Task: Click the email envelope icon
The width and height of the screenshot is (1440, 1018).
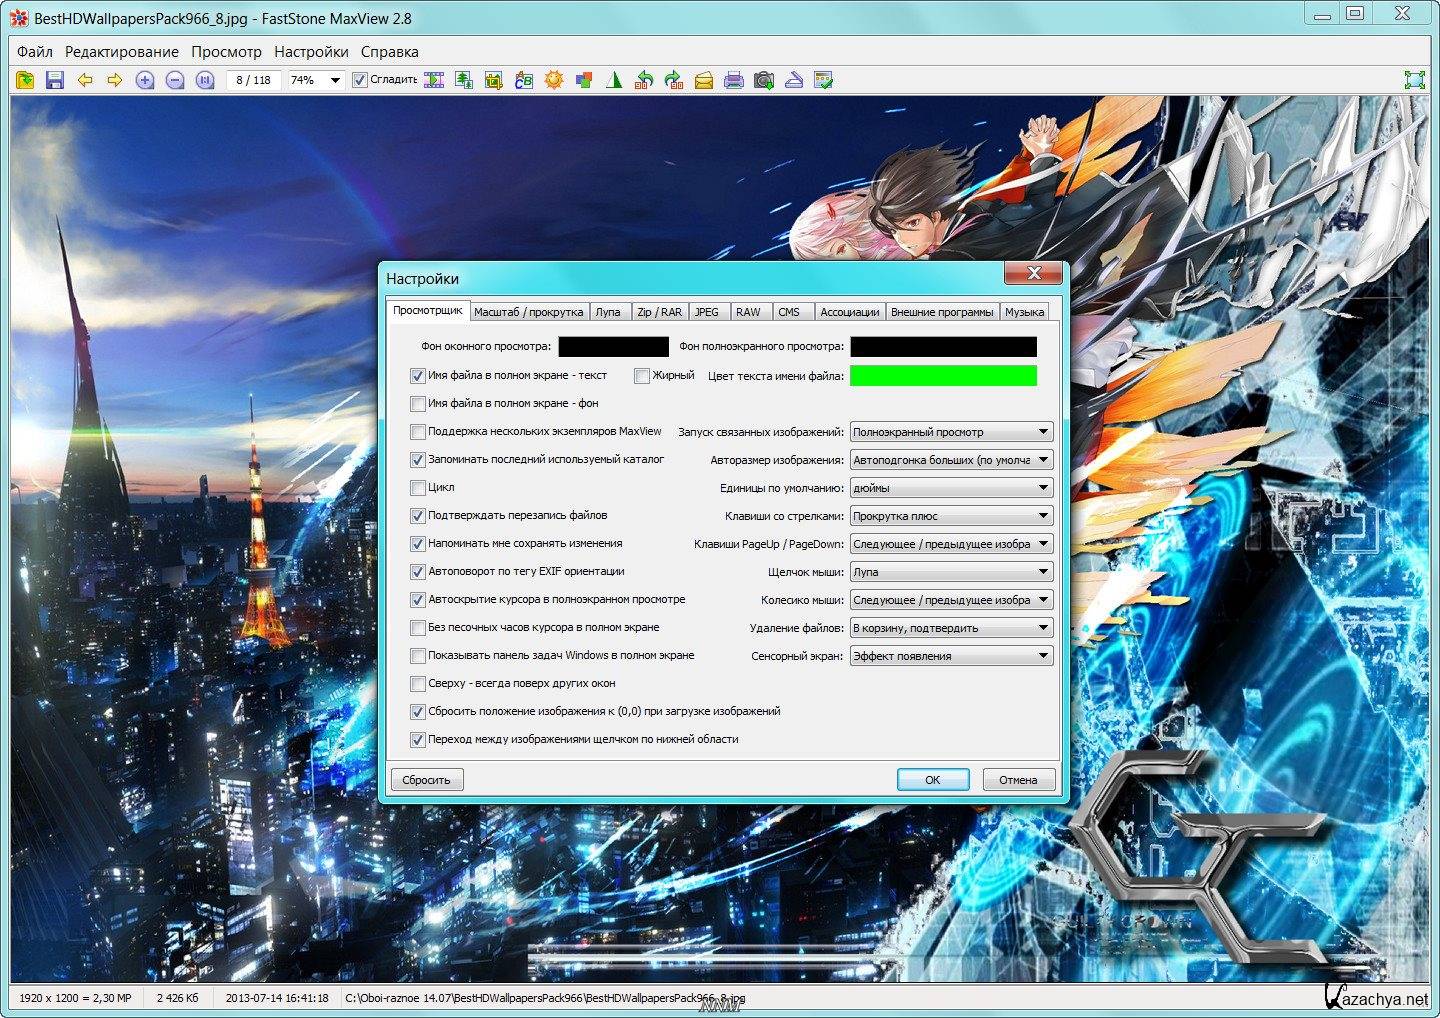Action: click(704, 80)
